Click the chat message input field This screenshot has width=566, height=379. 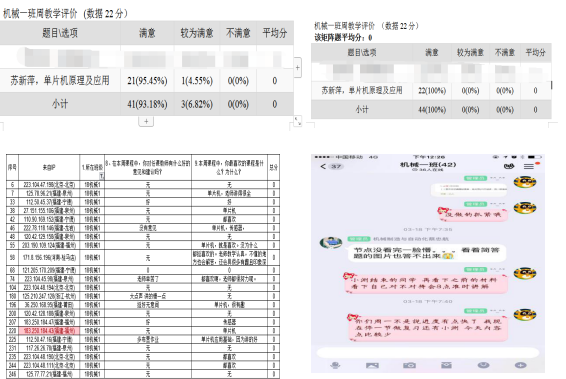(428, 352)
